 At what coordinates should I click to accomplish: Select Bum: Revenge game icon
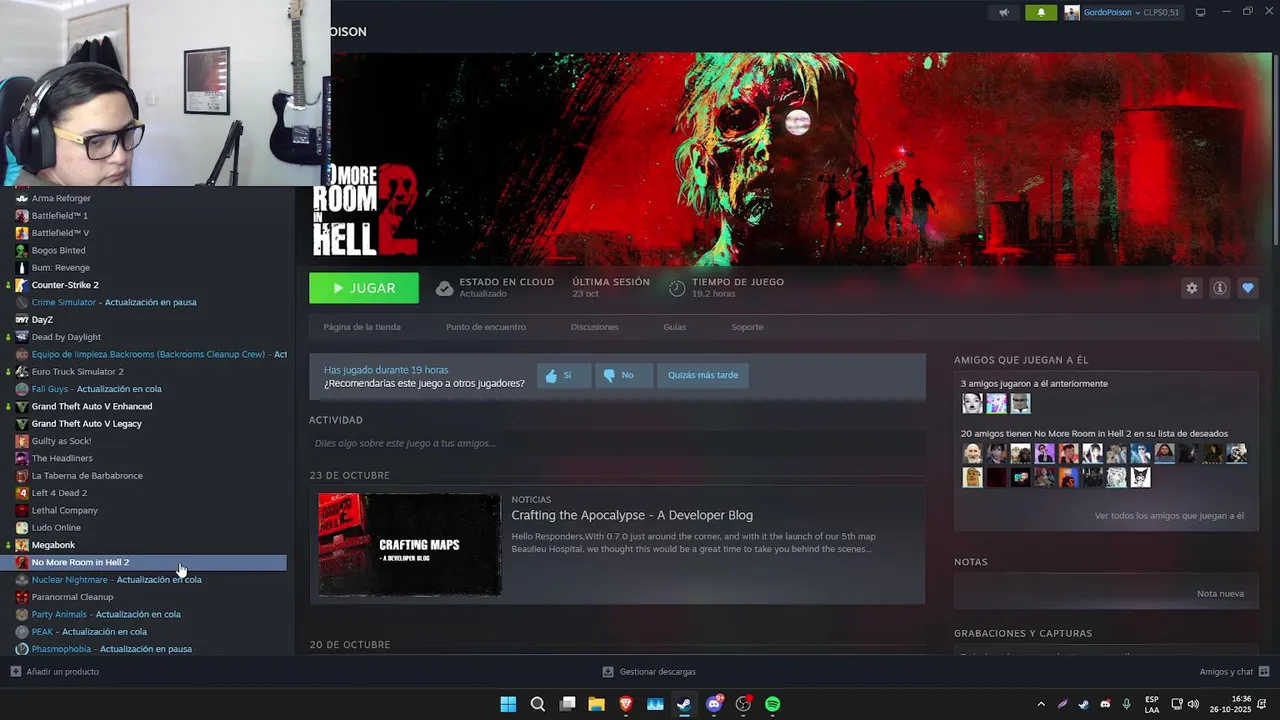click(22, 267)
